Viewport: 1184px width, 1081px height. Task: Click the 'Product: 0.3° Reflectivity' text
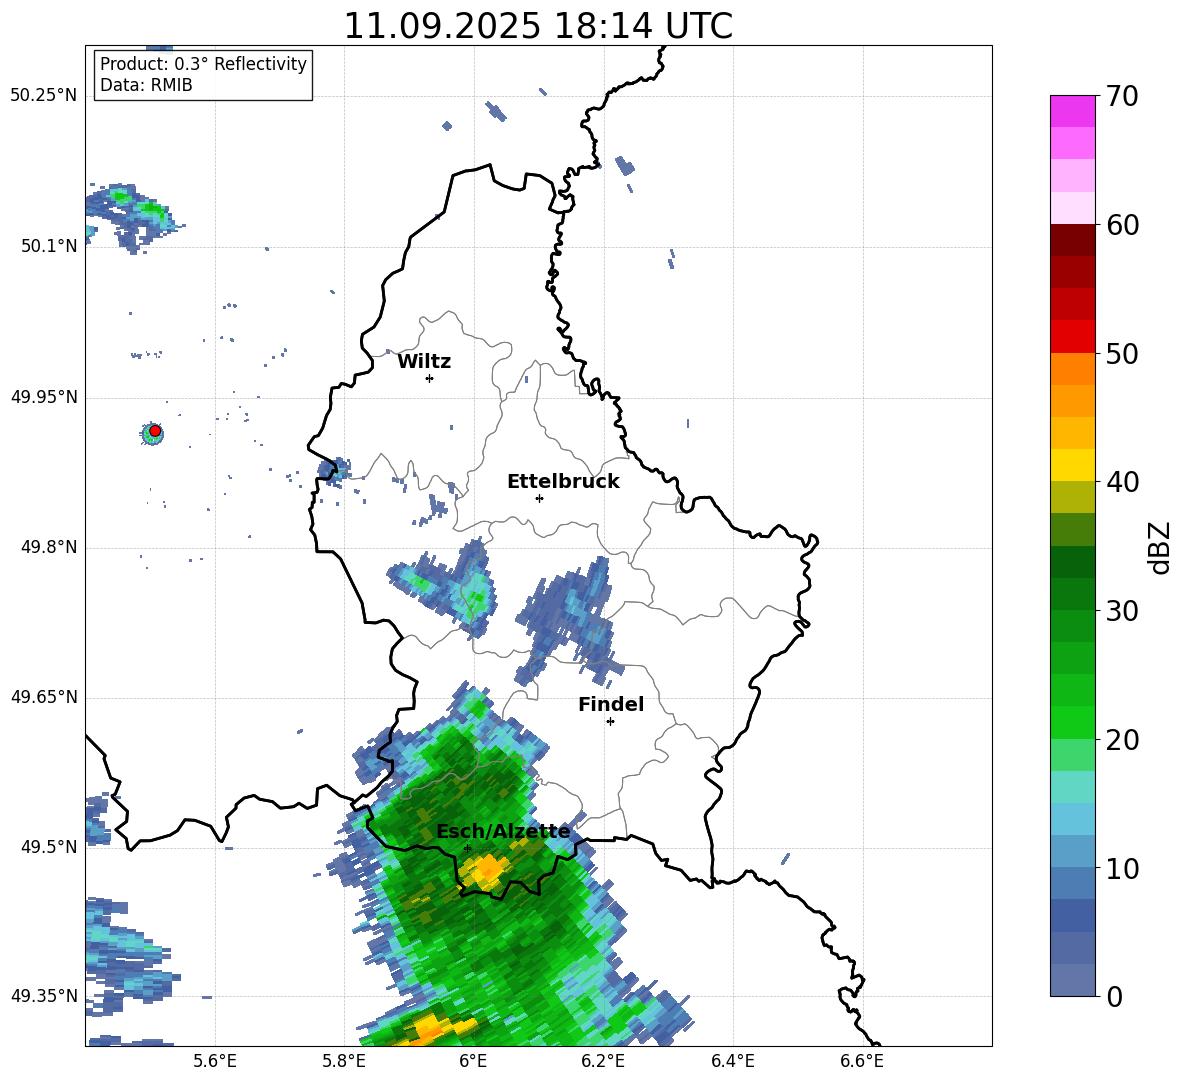(x=203, y=64)
